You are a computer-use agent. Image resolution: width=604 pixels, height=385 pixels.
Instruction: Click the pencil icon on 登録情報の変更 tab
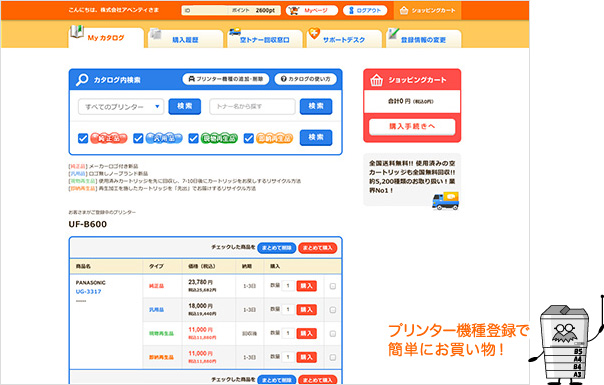tap(393, 34)
